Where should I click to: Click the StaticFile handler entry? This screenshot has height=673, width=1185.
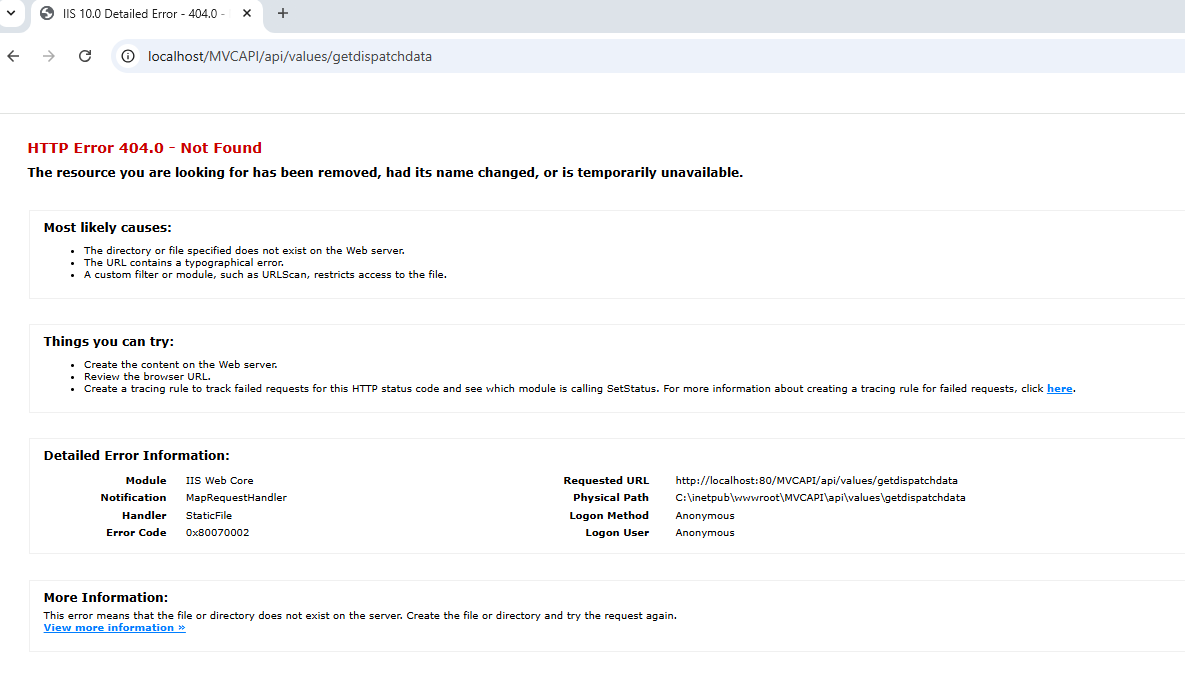209,515
